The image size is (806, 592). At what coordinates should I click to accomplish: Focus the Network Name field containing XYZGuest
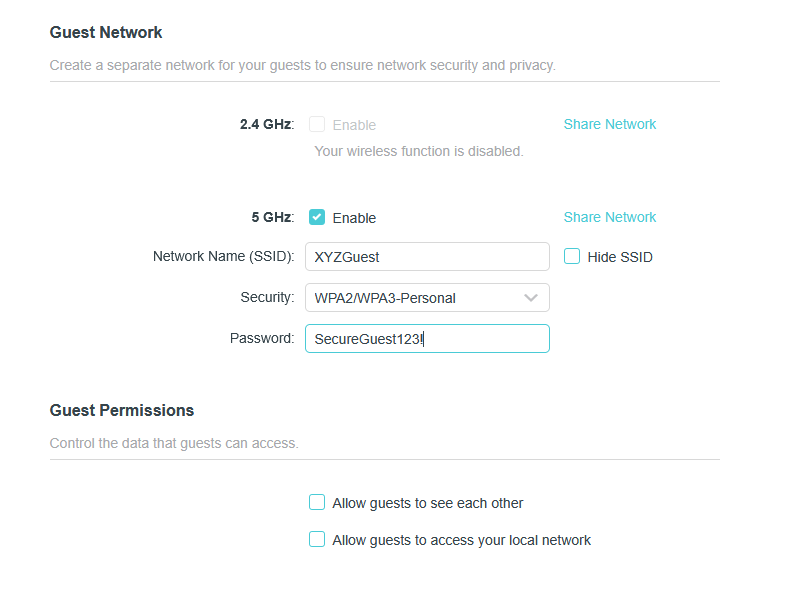point(427,257)
